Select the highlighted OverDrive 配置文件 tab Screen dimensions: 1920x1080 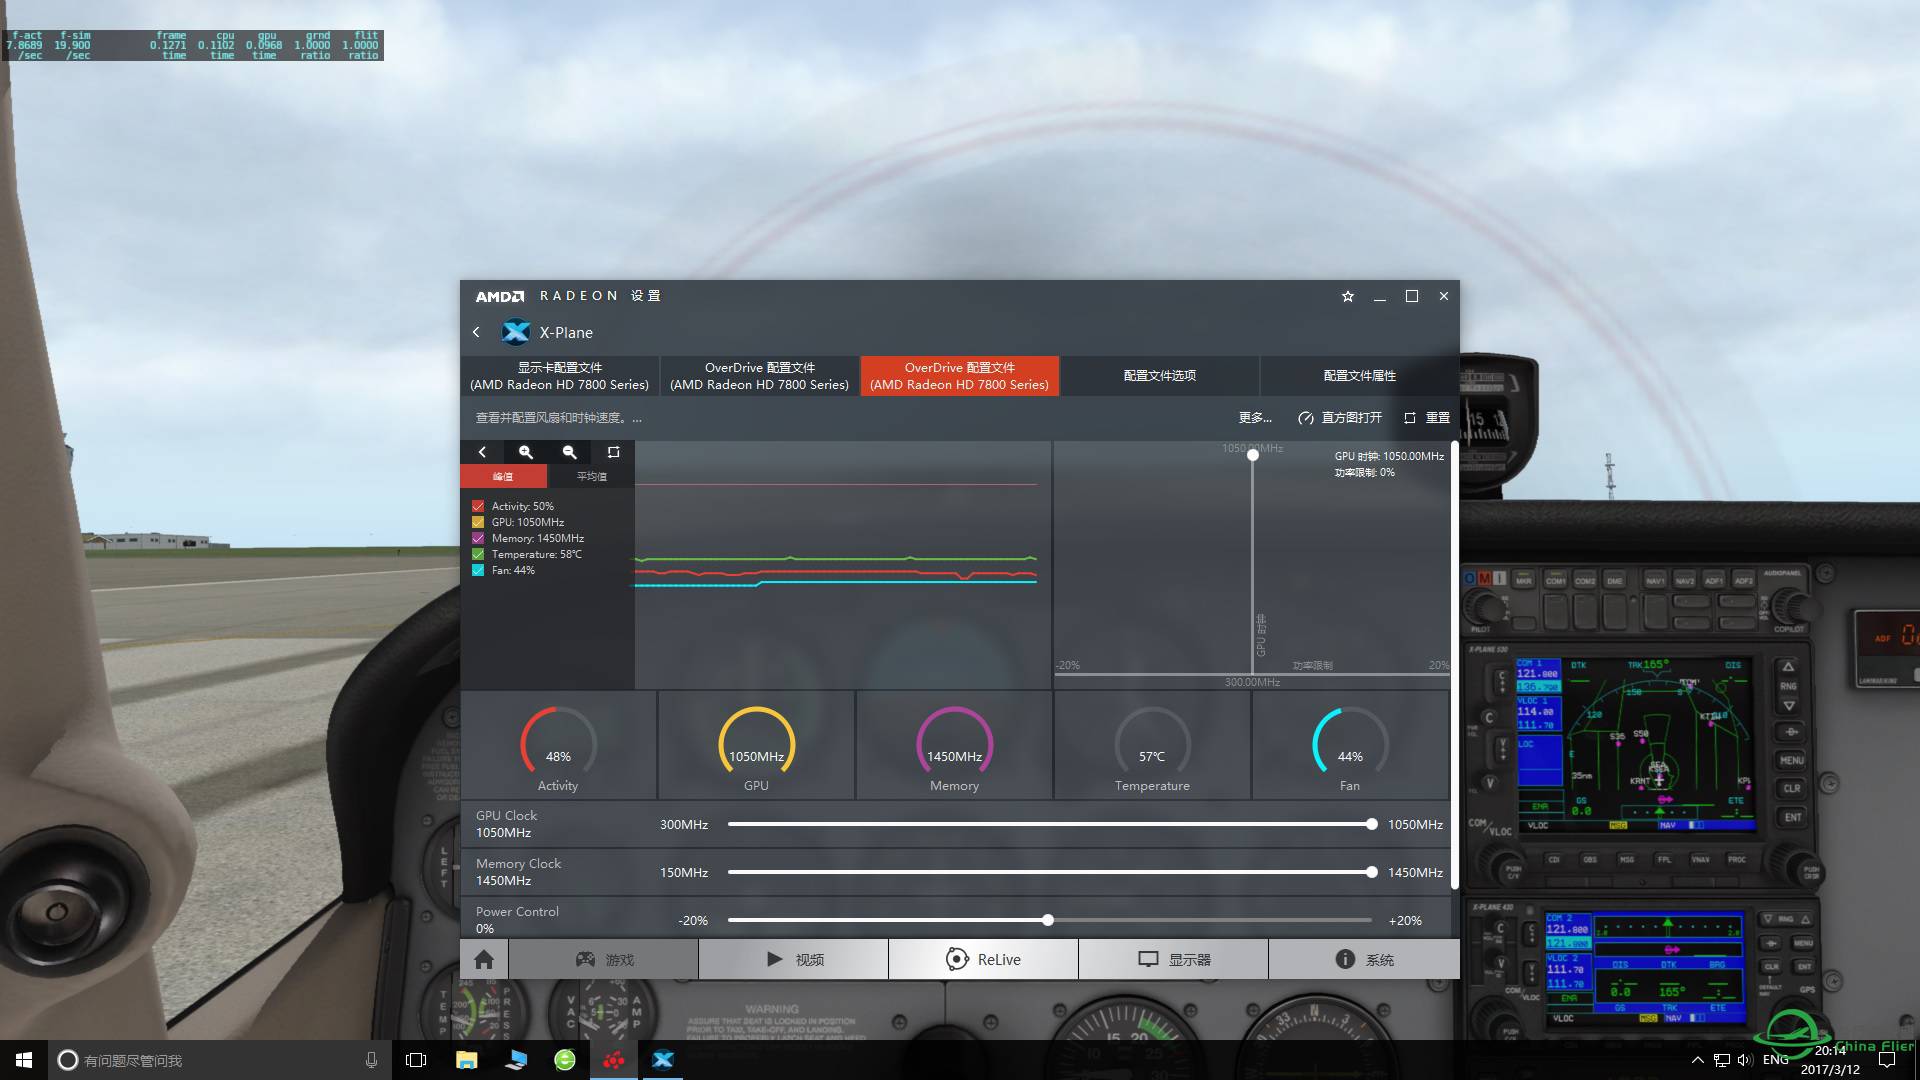click(960, 376)
